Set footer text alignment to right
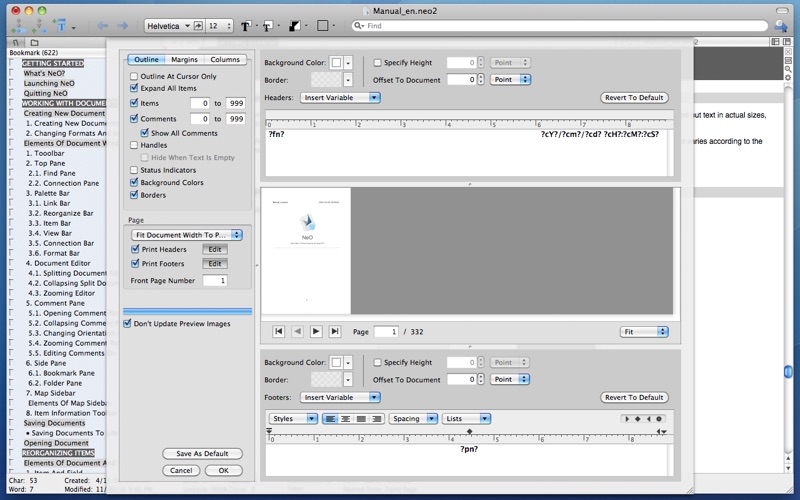800x500 pixels. [x=377, y=419]
